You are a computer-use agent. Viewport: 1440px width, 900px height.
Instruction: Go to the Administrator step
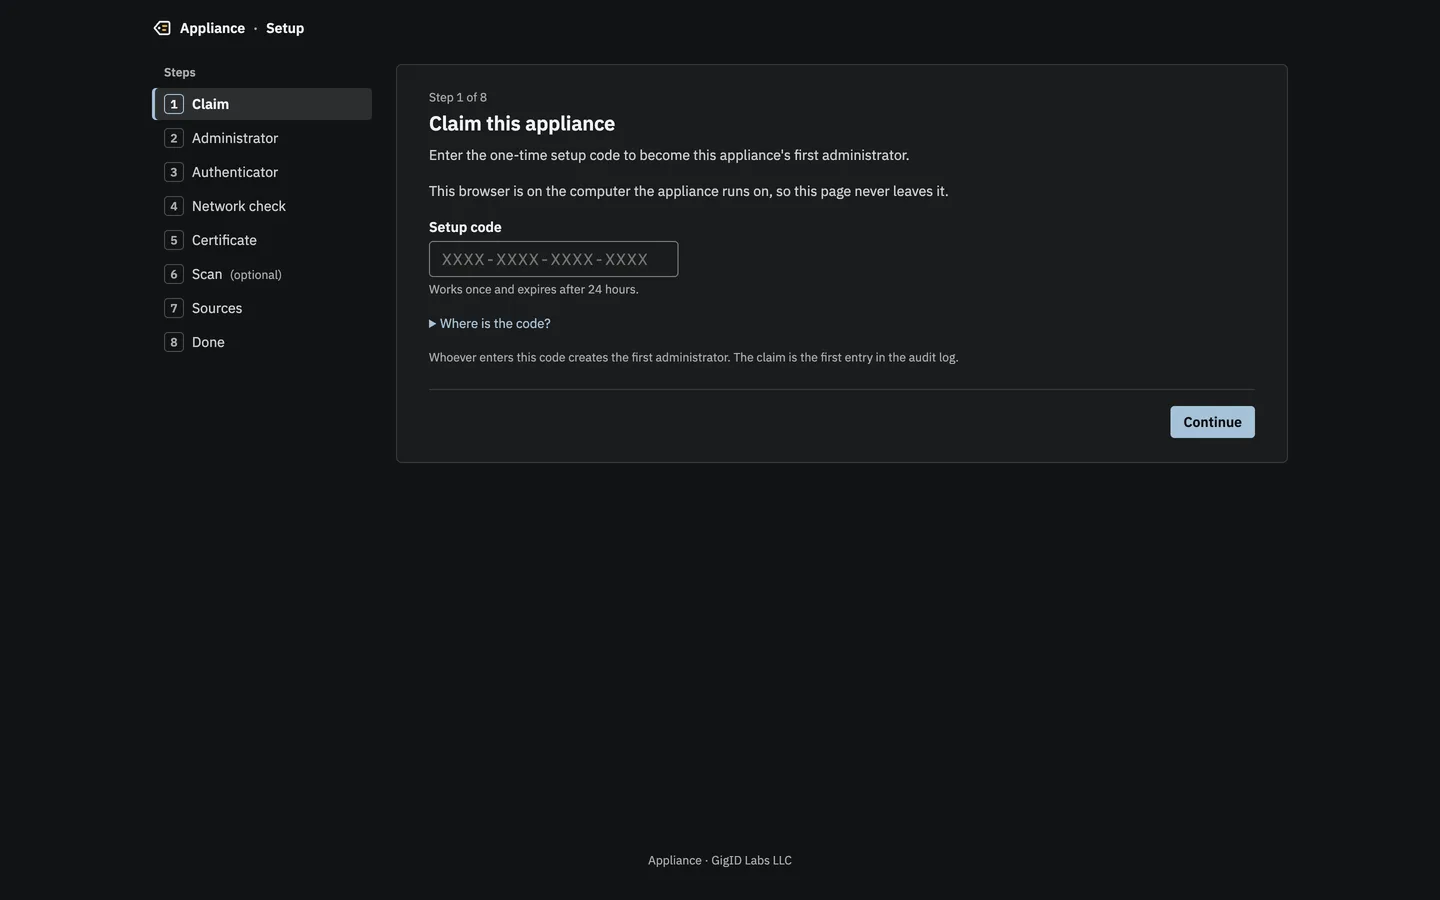tap(262, 138)
